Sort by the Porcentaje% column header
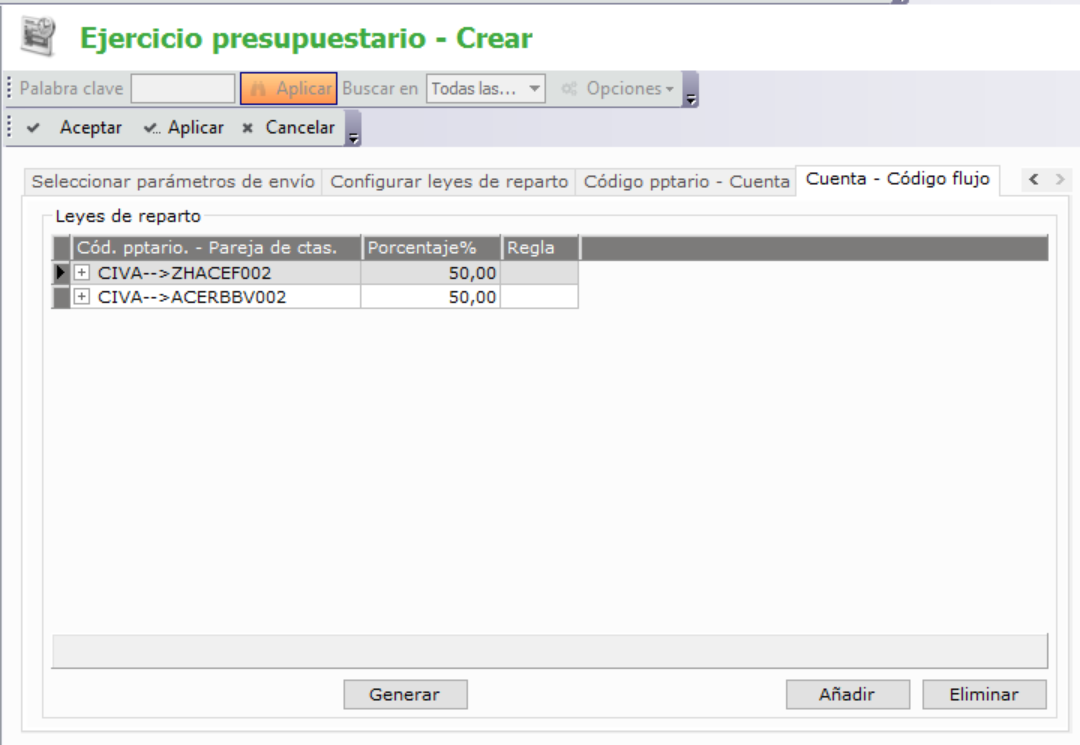This screenshot has height=745, width=1080. pyautogui.click(x=430, y=248)
